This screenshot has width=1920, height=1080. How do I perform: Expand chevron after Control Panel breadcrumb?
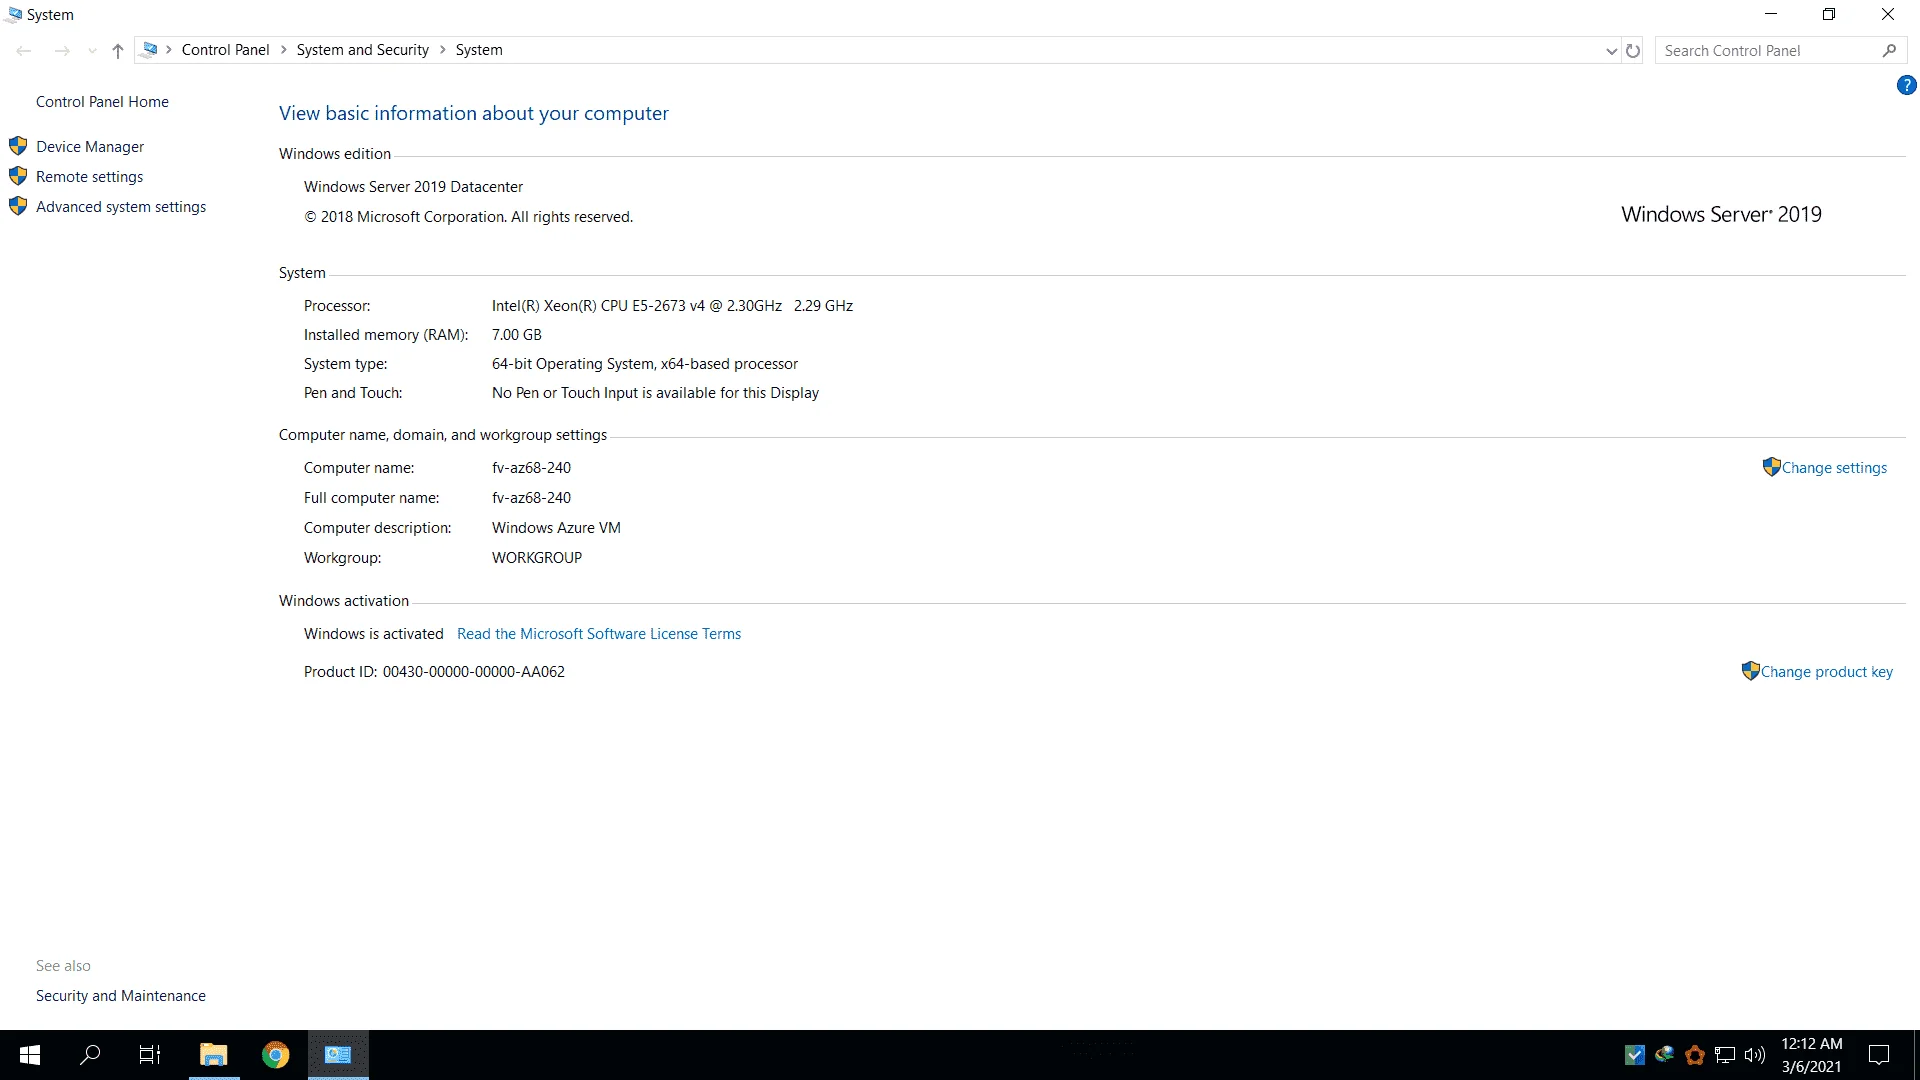284,50
